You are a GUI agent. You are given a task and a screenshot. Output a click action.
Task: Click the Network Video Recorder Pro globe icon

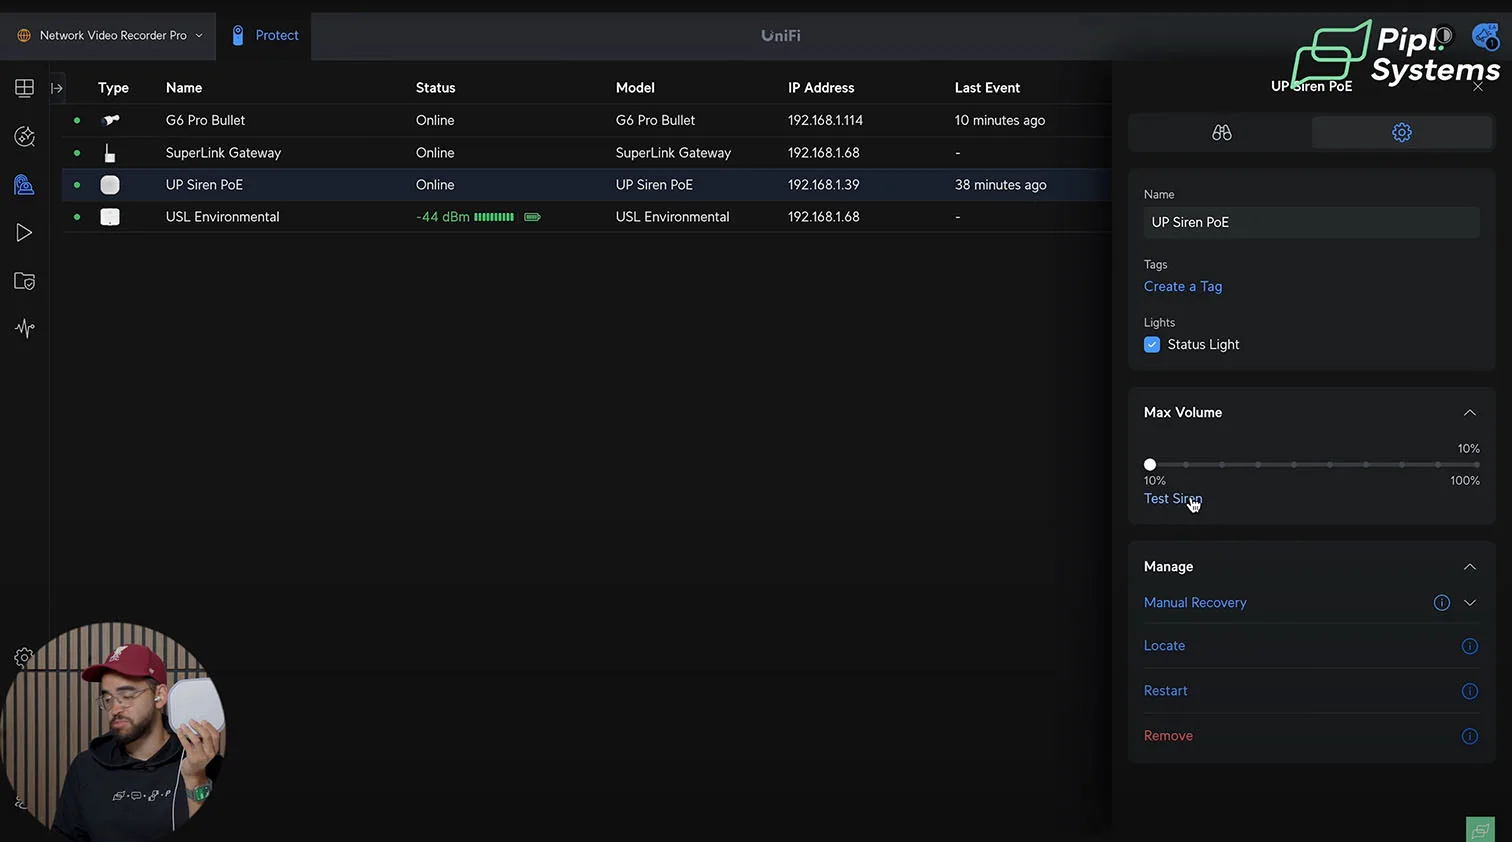[24, 35]
